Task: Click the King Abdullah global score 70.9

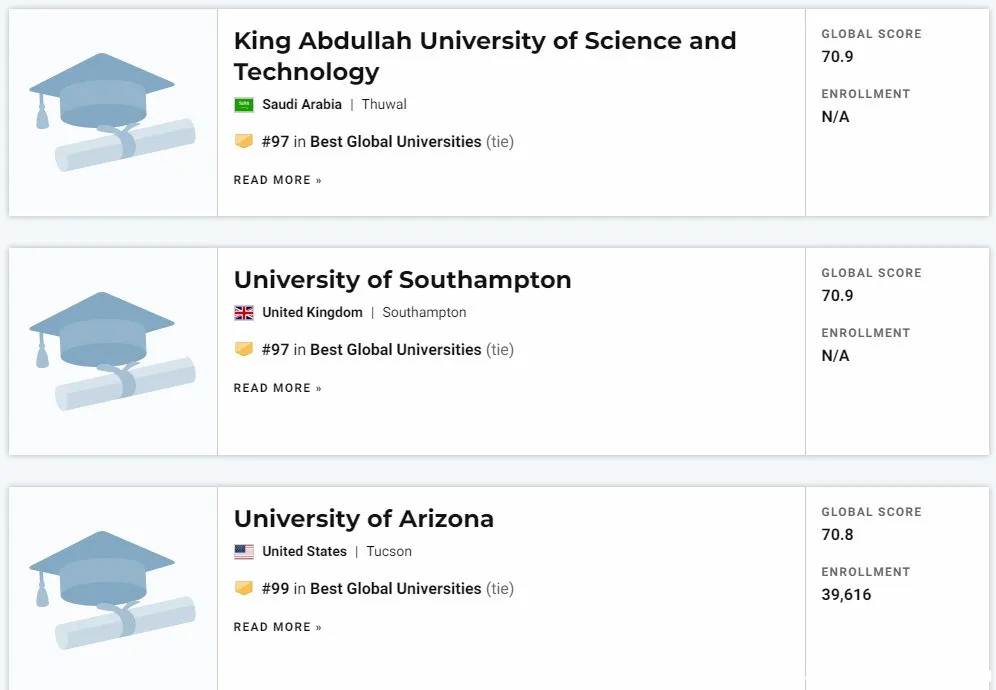Action: [837, 57]
